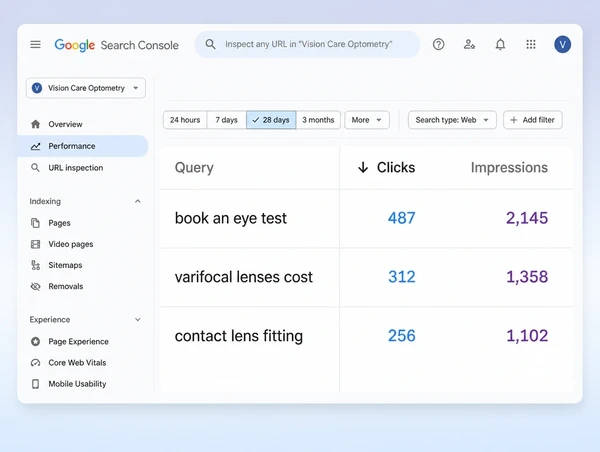Click the 1,358 impressions value

point(527,277)
